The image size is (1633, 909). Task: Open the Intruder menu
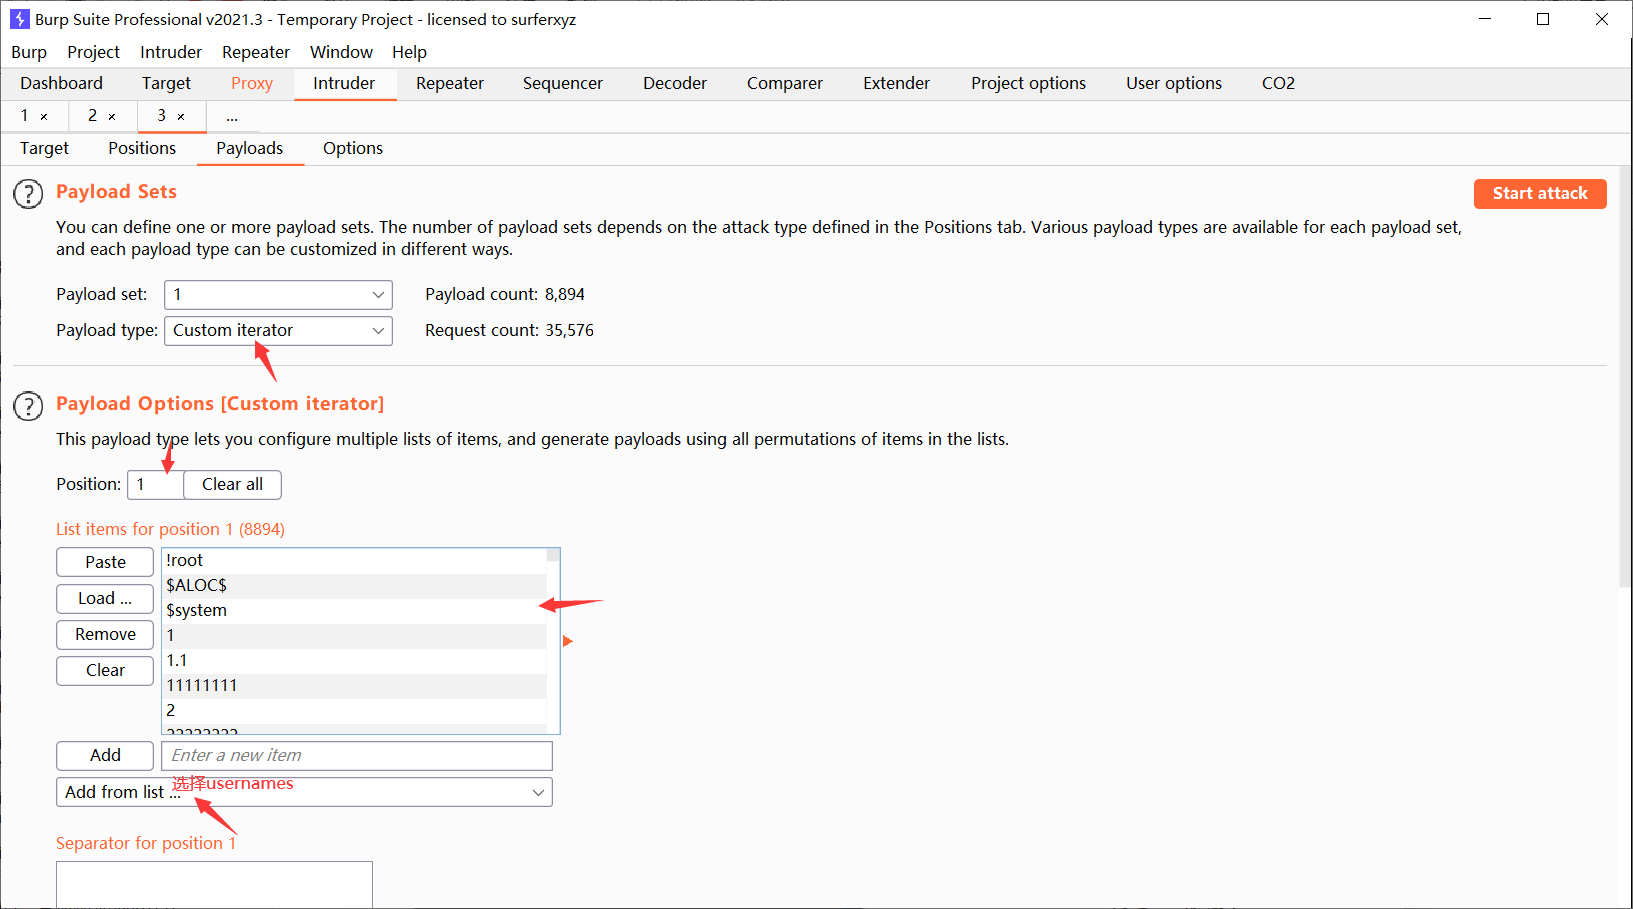pyautogui.click(x=171, y=52)
